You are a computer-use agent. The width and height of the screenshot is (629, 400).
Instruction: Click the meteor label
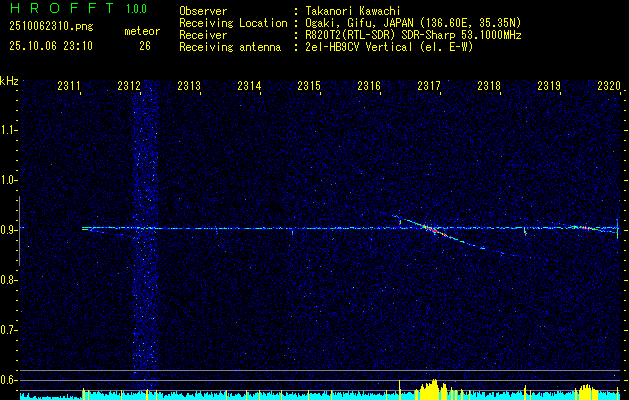pyautogui.click(x=142, y=31)
